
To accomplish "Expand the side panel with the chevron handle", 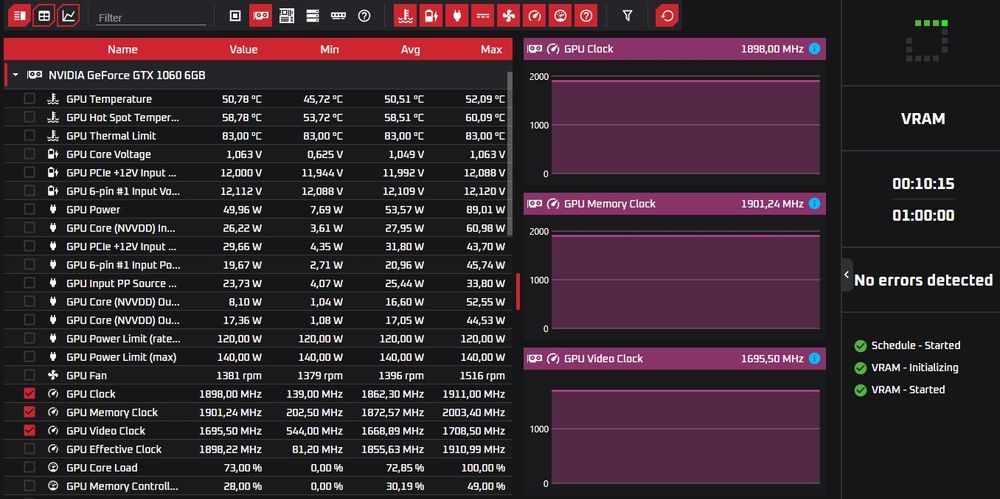I will (x=847, y=275).
